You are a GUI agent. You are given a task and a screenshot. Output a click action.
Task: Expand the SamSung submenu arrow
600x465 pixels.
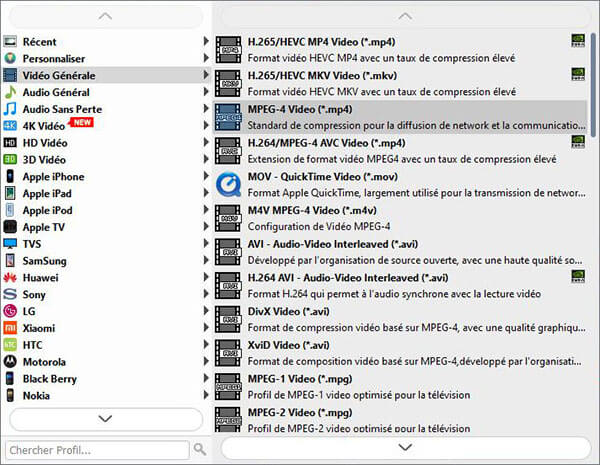206,260
